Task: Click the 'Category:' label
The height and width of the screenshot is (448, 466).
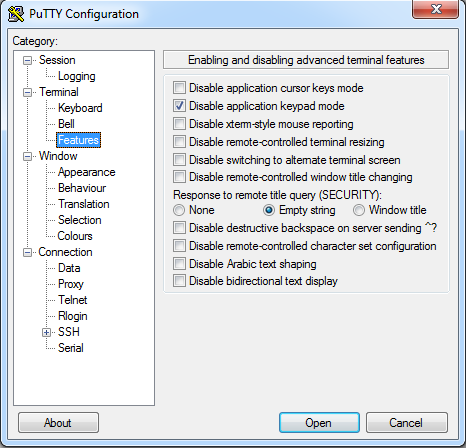Action: coord(35,41)
